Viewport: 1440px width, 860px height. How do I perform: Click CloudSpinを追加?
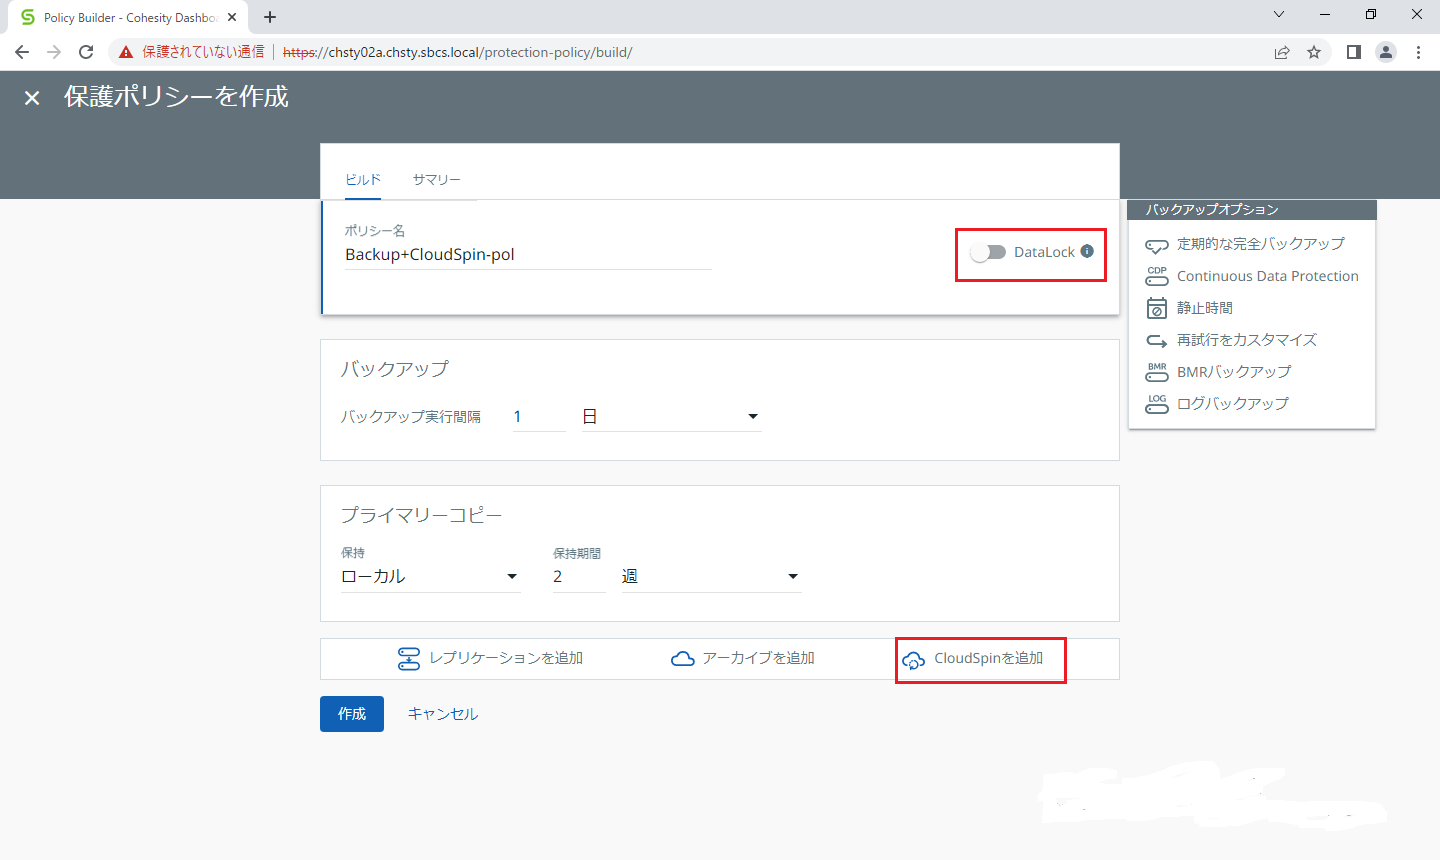[973, 658]
